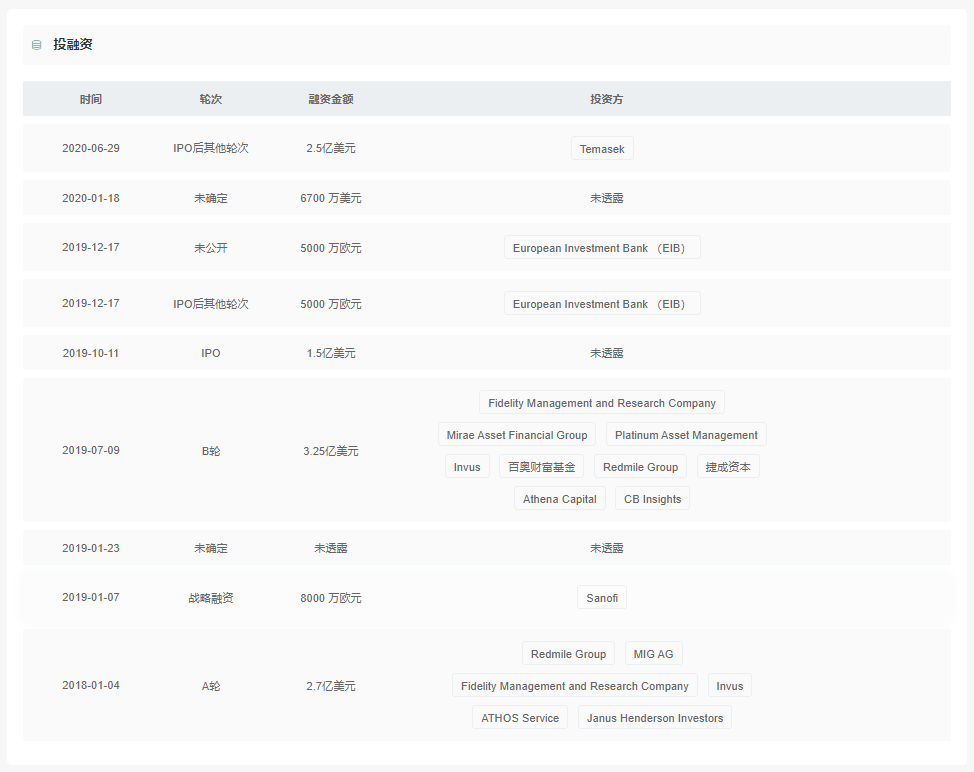Select the 2019-10-11 date cell
The height and width of the screenshot is (772, 974).
coord(91,353)
